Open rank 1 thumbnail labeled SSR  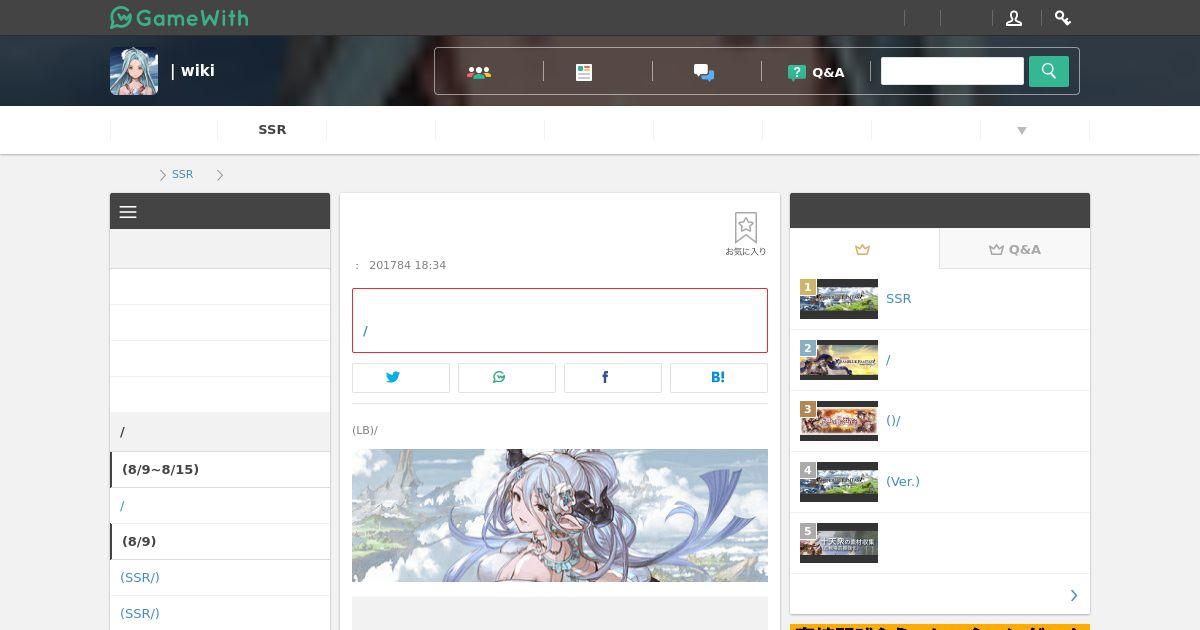[x=839, y=299]
